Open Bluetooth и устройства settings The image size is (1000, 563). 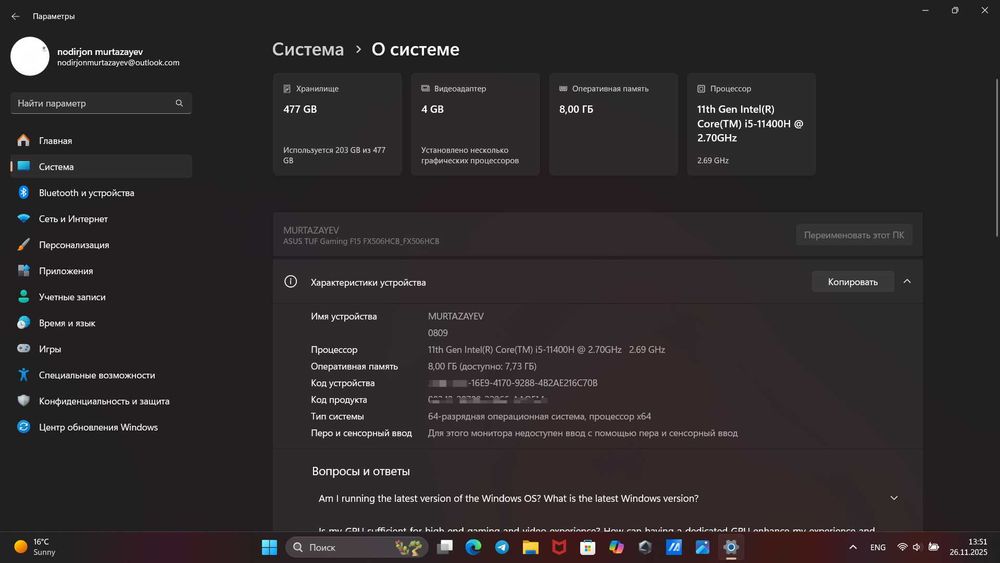point(101,193)
